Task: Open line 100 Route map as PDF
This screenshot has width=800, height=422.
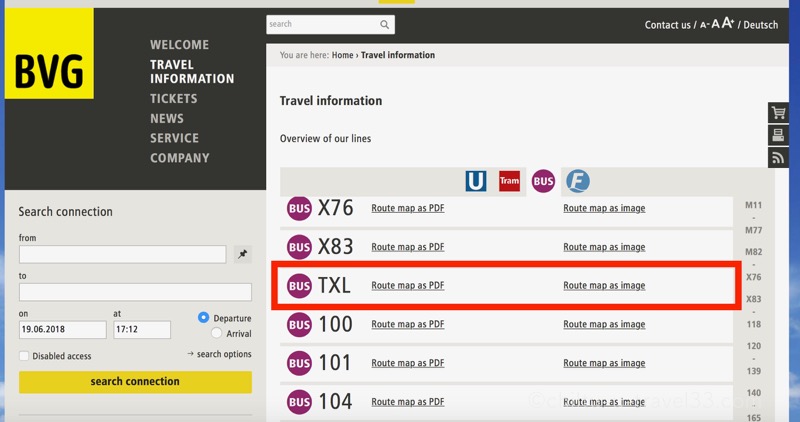Action: coord(408,325)
